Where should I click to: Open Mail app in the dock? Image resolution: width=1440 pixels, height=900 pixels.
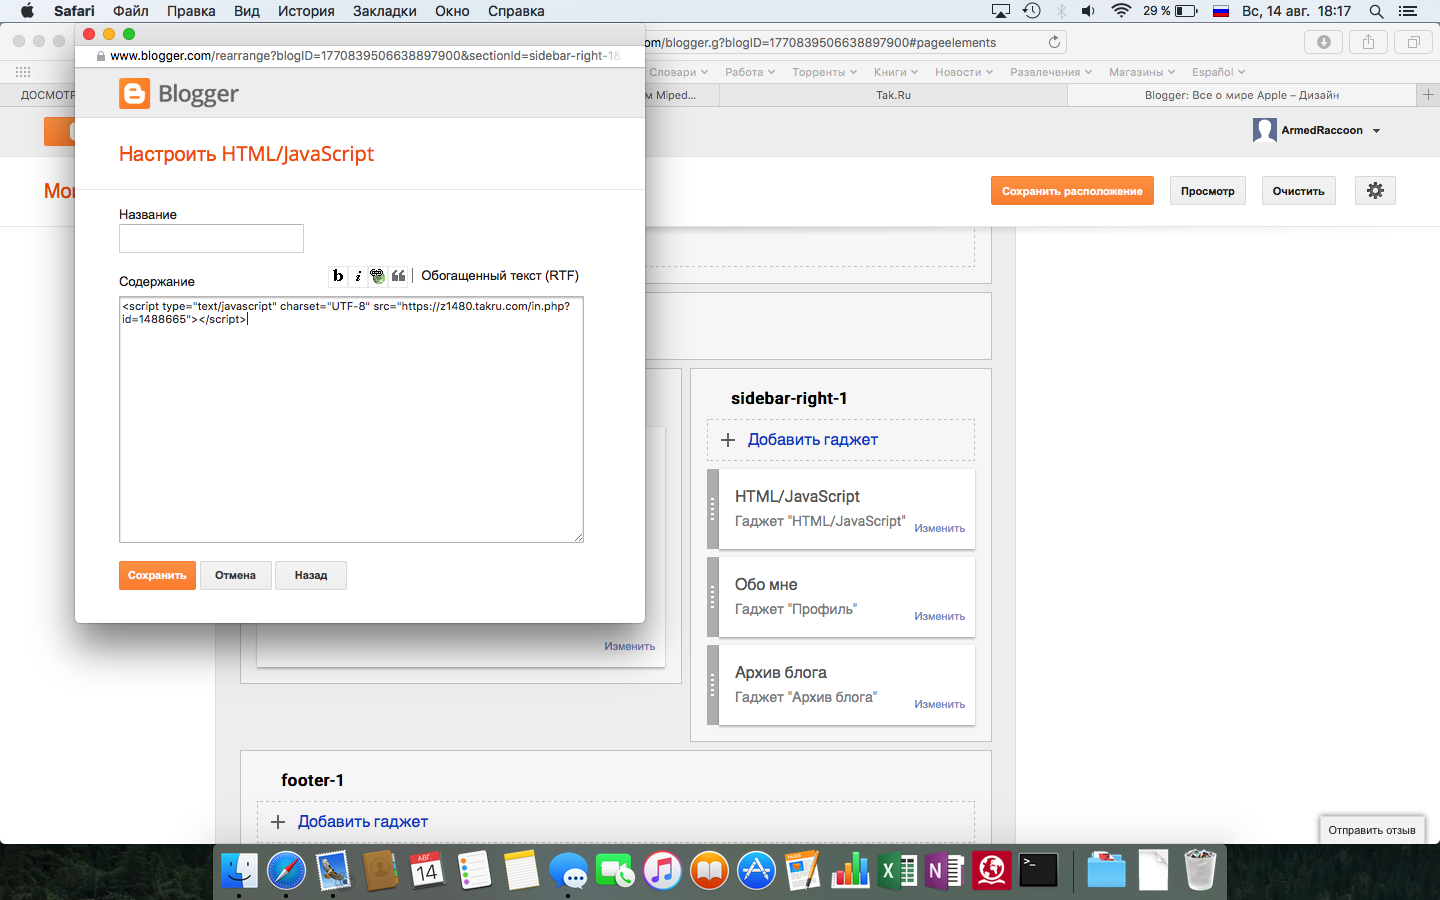click(x=333, y=871)
